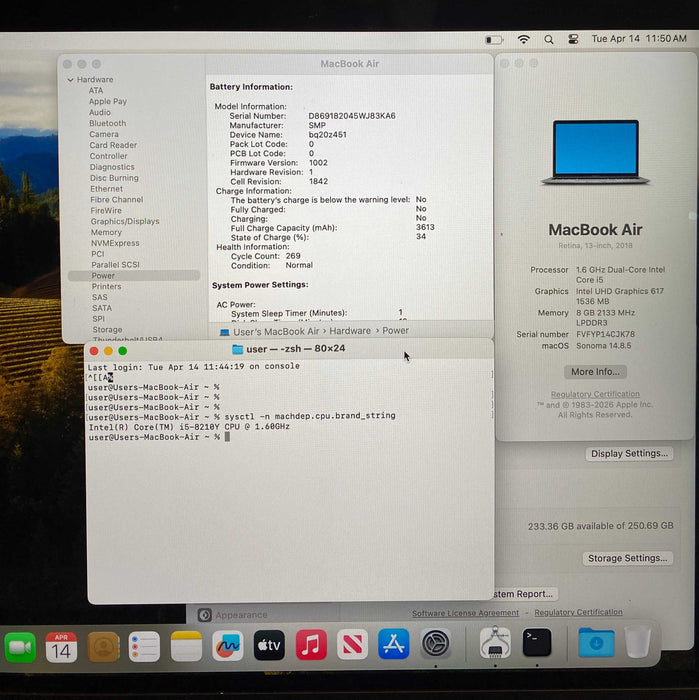Launch Freeform from the Dock
This screenshot has height=700, width=699.
coord(228,646)
